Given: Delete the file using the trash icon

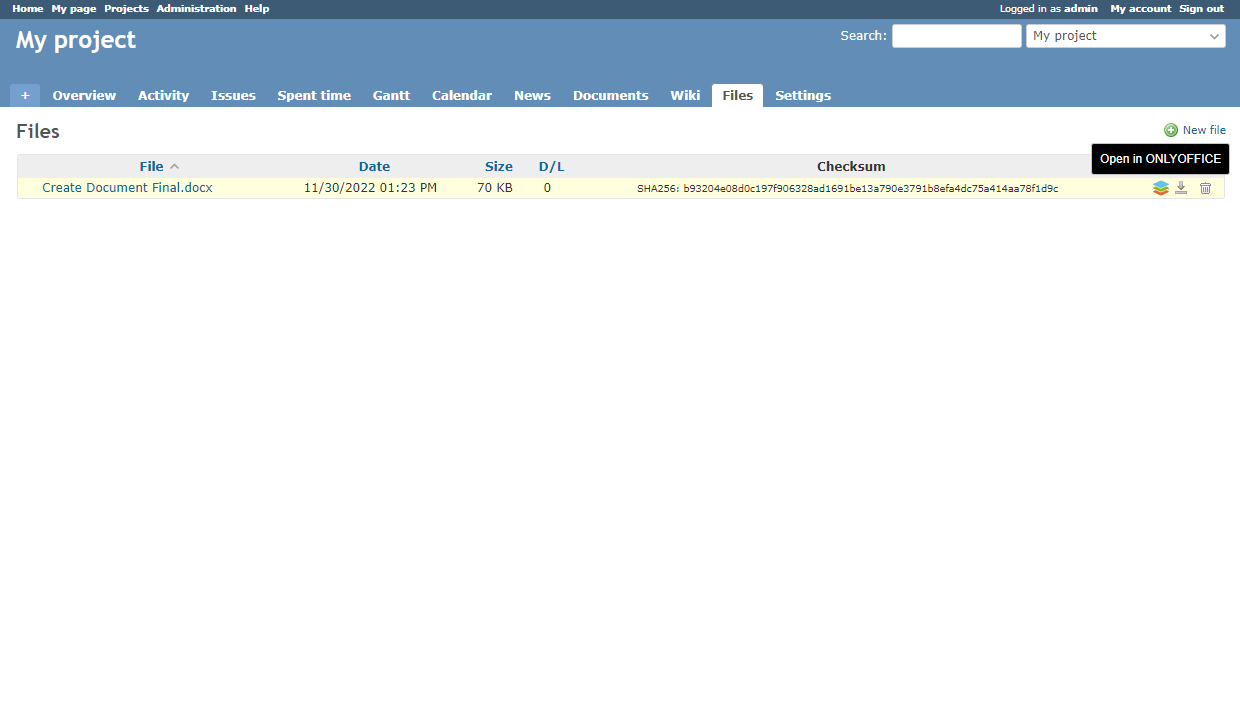Looking at the screenshot, I should click(1205, 188).
